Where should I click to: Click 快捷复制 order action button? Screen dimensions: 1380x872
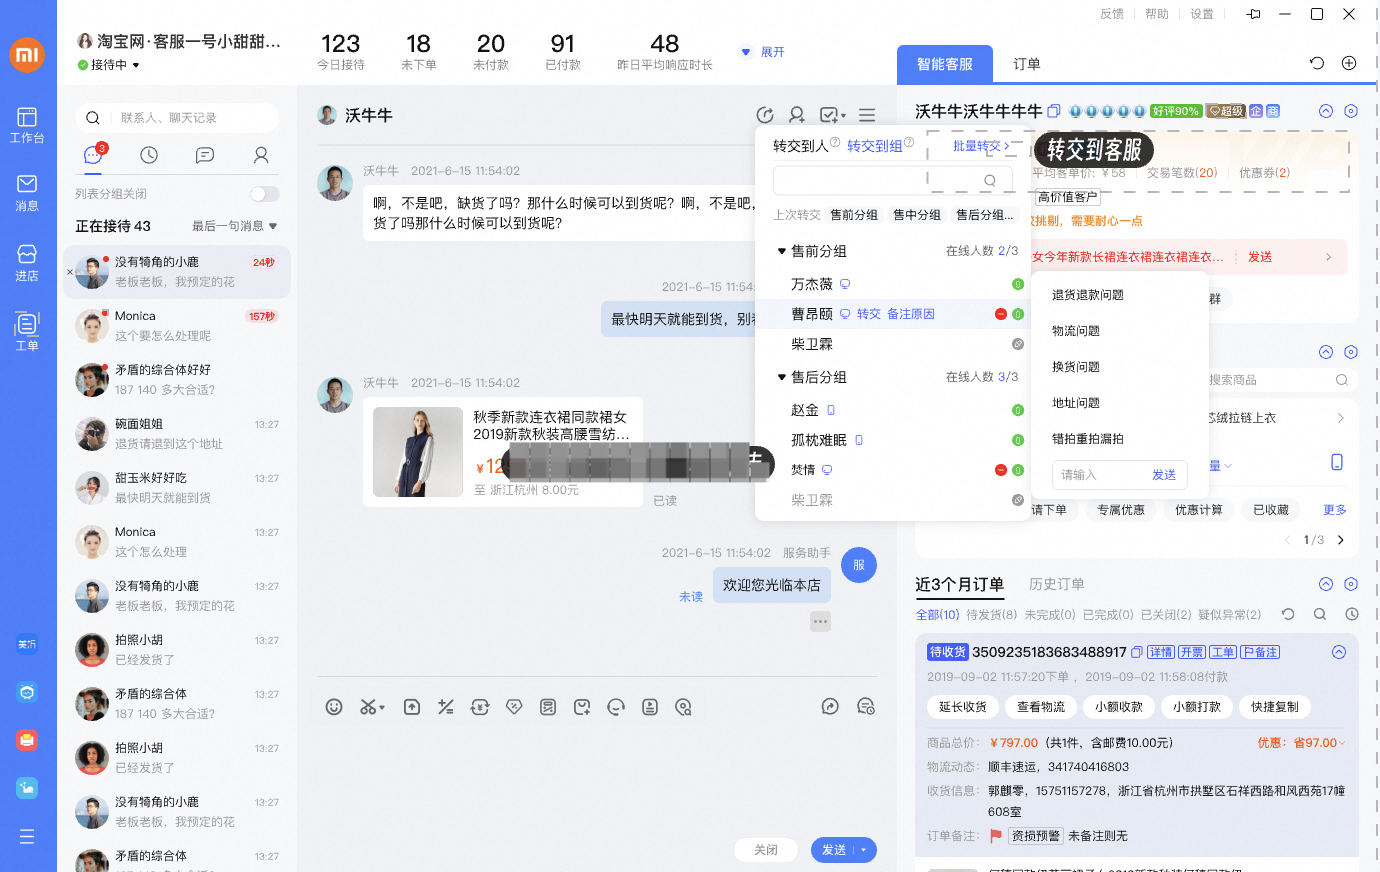click(1275, 707)
